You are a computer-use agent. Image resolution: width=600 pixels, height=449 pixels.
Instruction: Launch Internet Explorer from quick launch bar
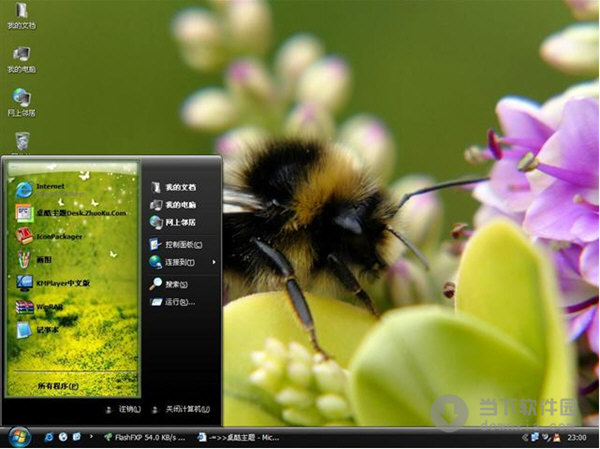[x=49, y=437]
